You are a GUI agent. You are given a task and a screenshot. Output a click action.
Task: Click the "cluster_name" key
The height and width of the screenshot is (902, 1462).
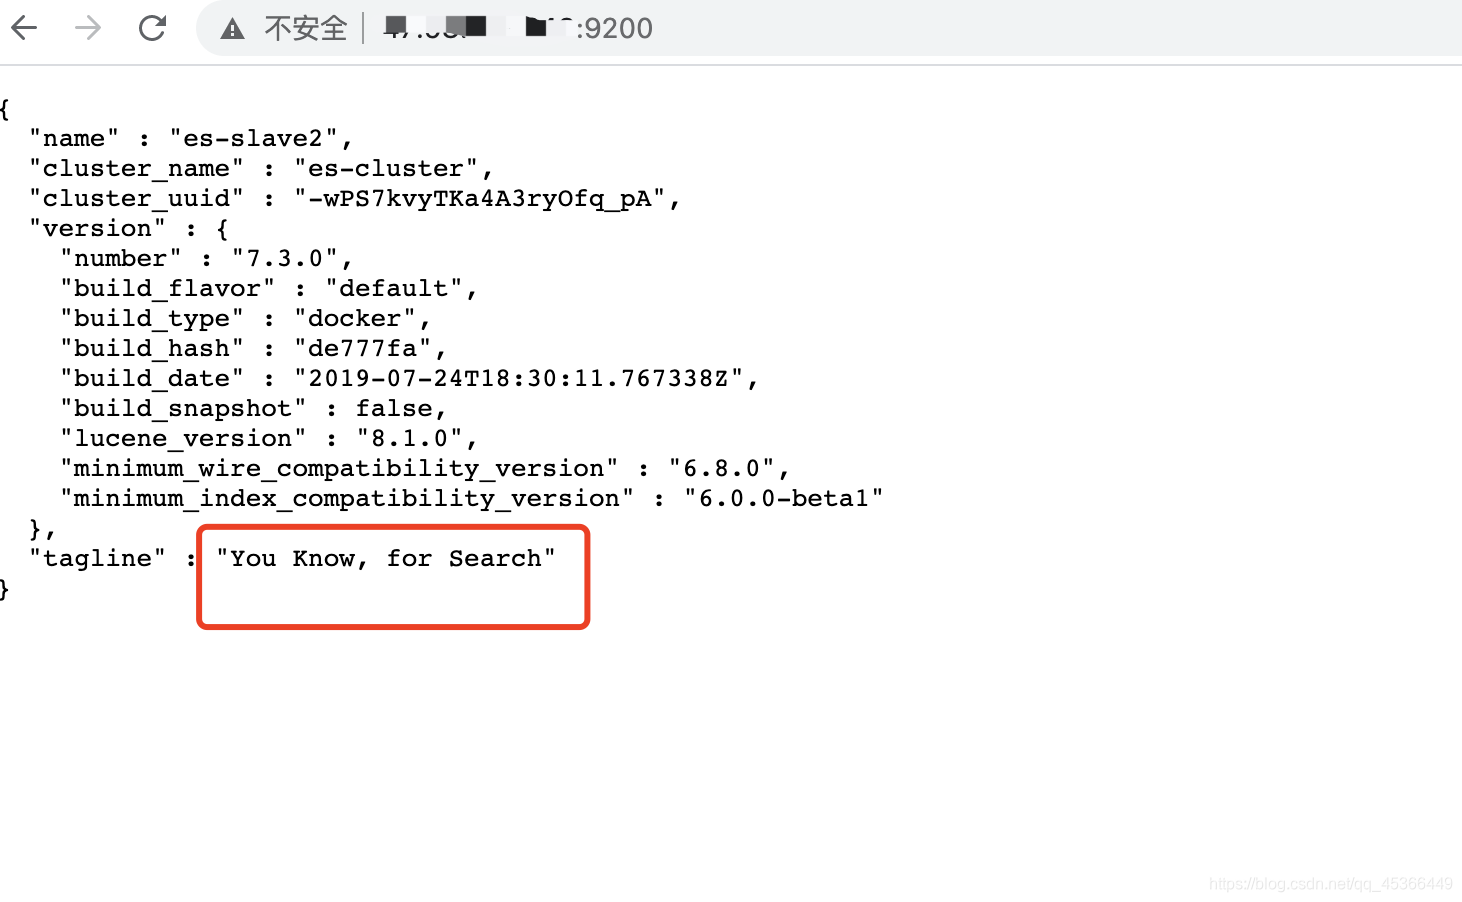136,168
